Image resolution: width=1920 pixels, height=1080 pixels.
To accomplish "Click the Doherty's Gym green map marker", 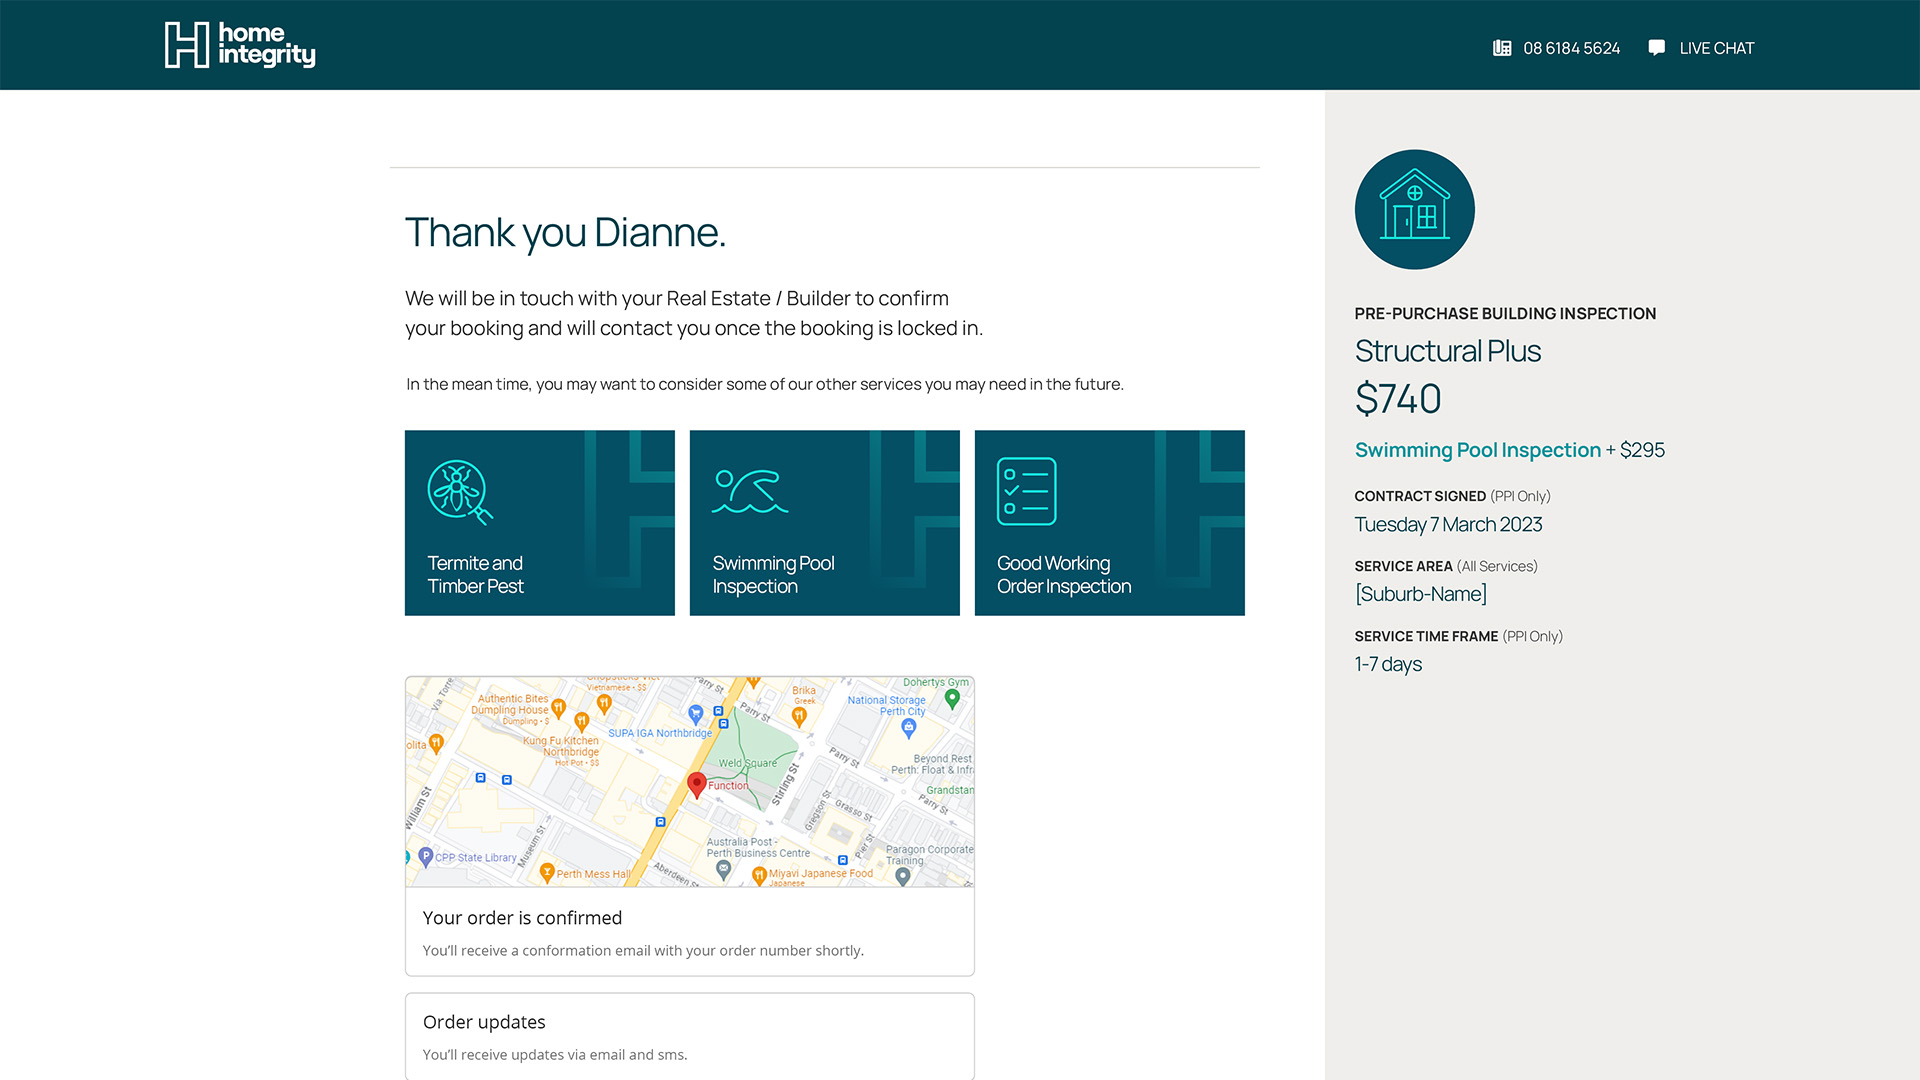I will pos(953,699).
